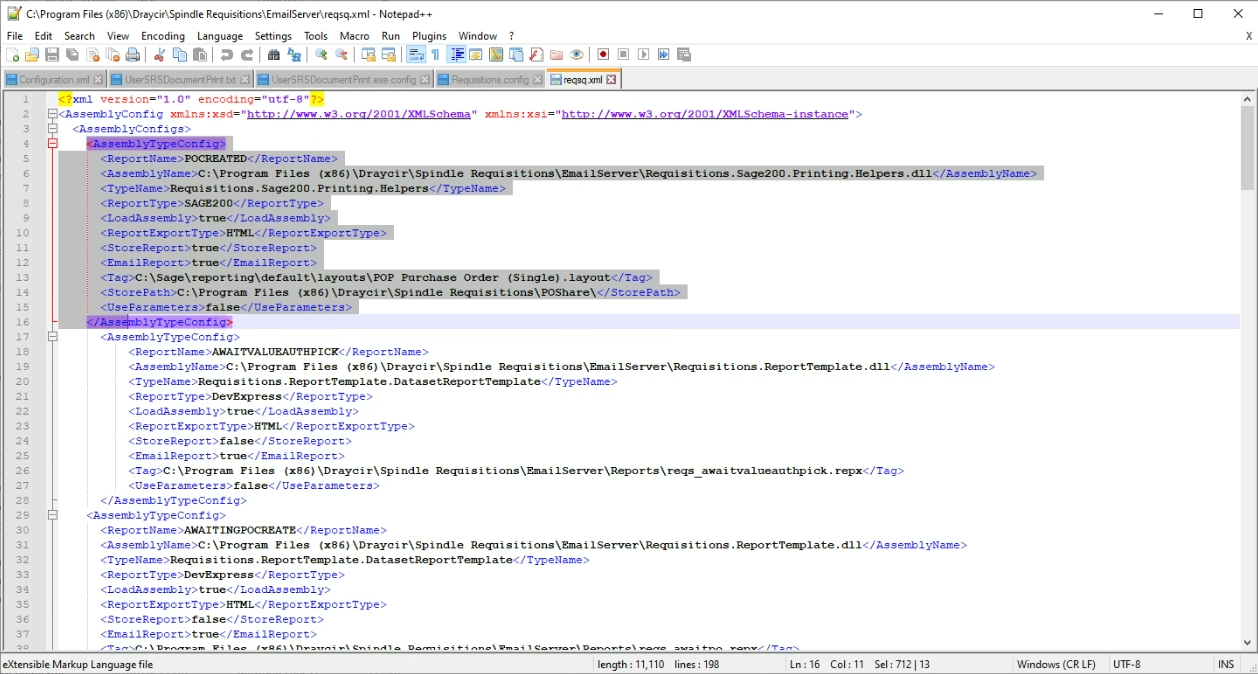Viewport: 1258px width, 674px height.
Task: Toggle Synchronize Horizontal Scrolling
Action: point(388,54)
